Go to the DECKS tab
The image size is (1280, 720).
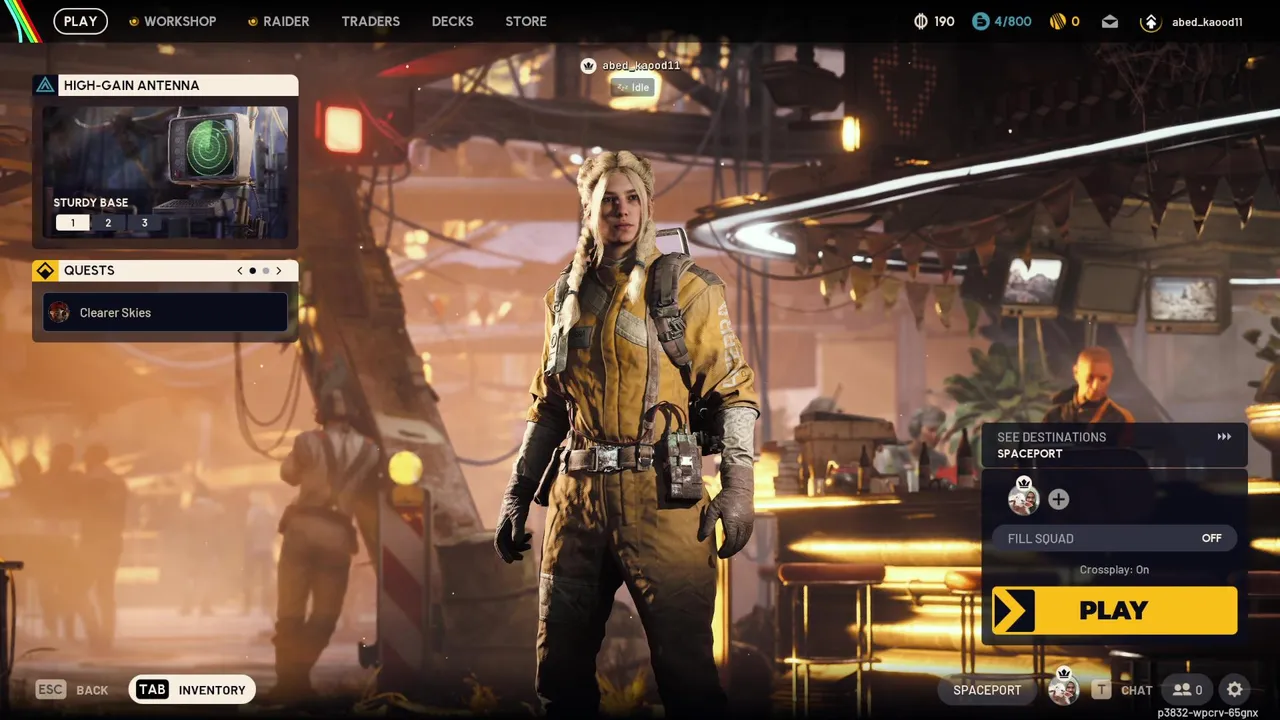tap(452, 21)
